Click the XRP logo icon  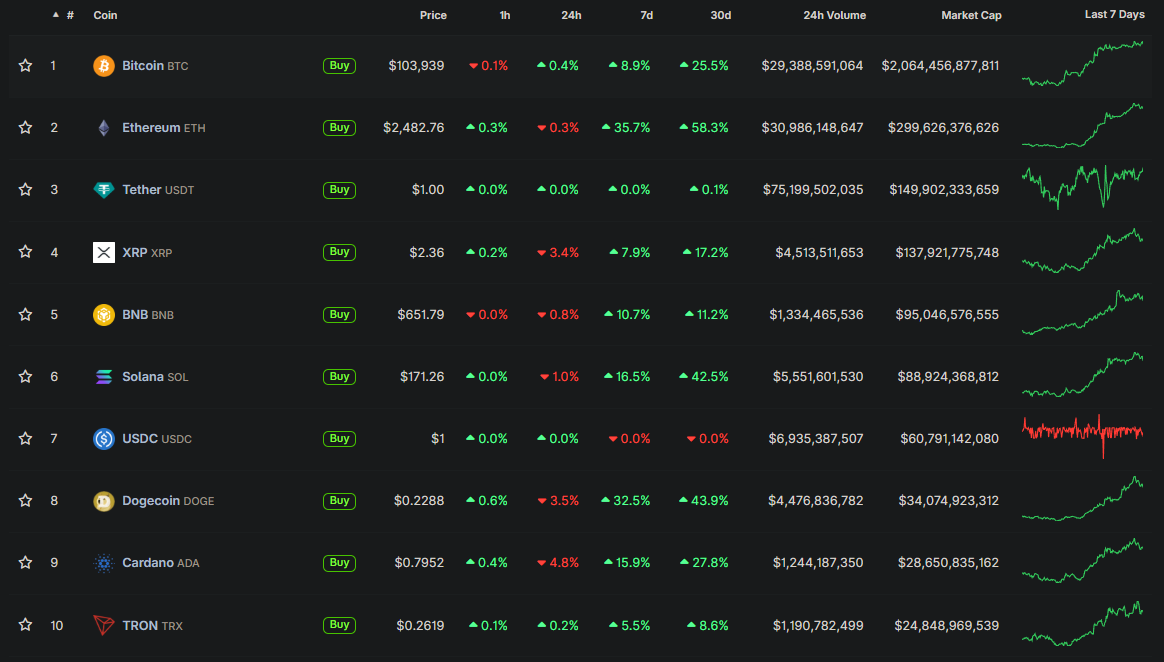(x=104, y=252)
